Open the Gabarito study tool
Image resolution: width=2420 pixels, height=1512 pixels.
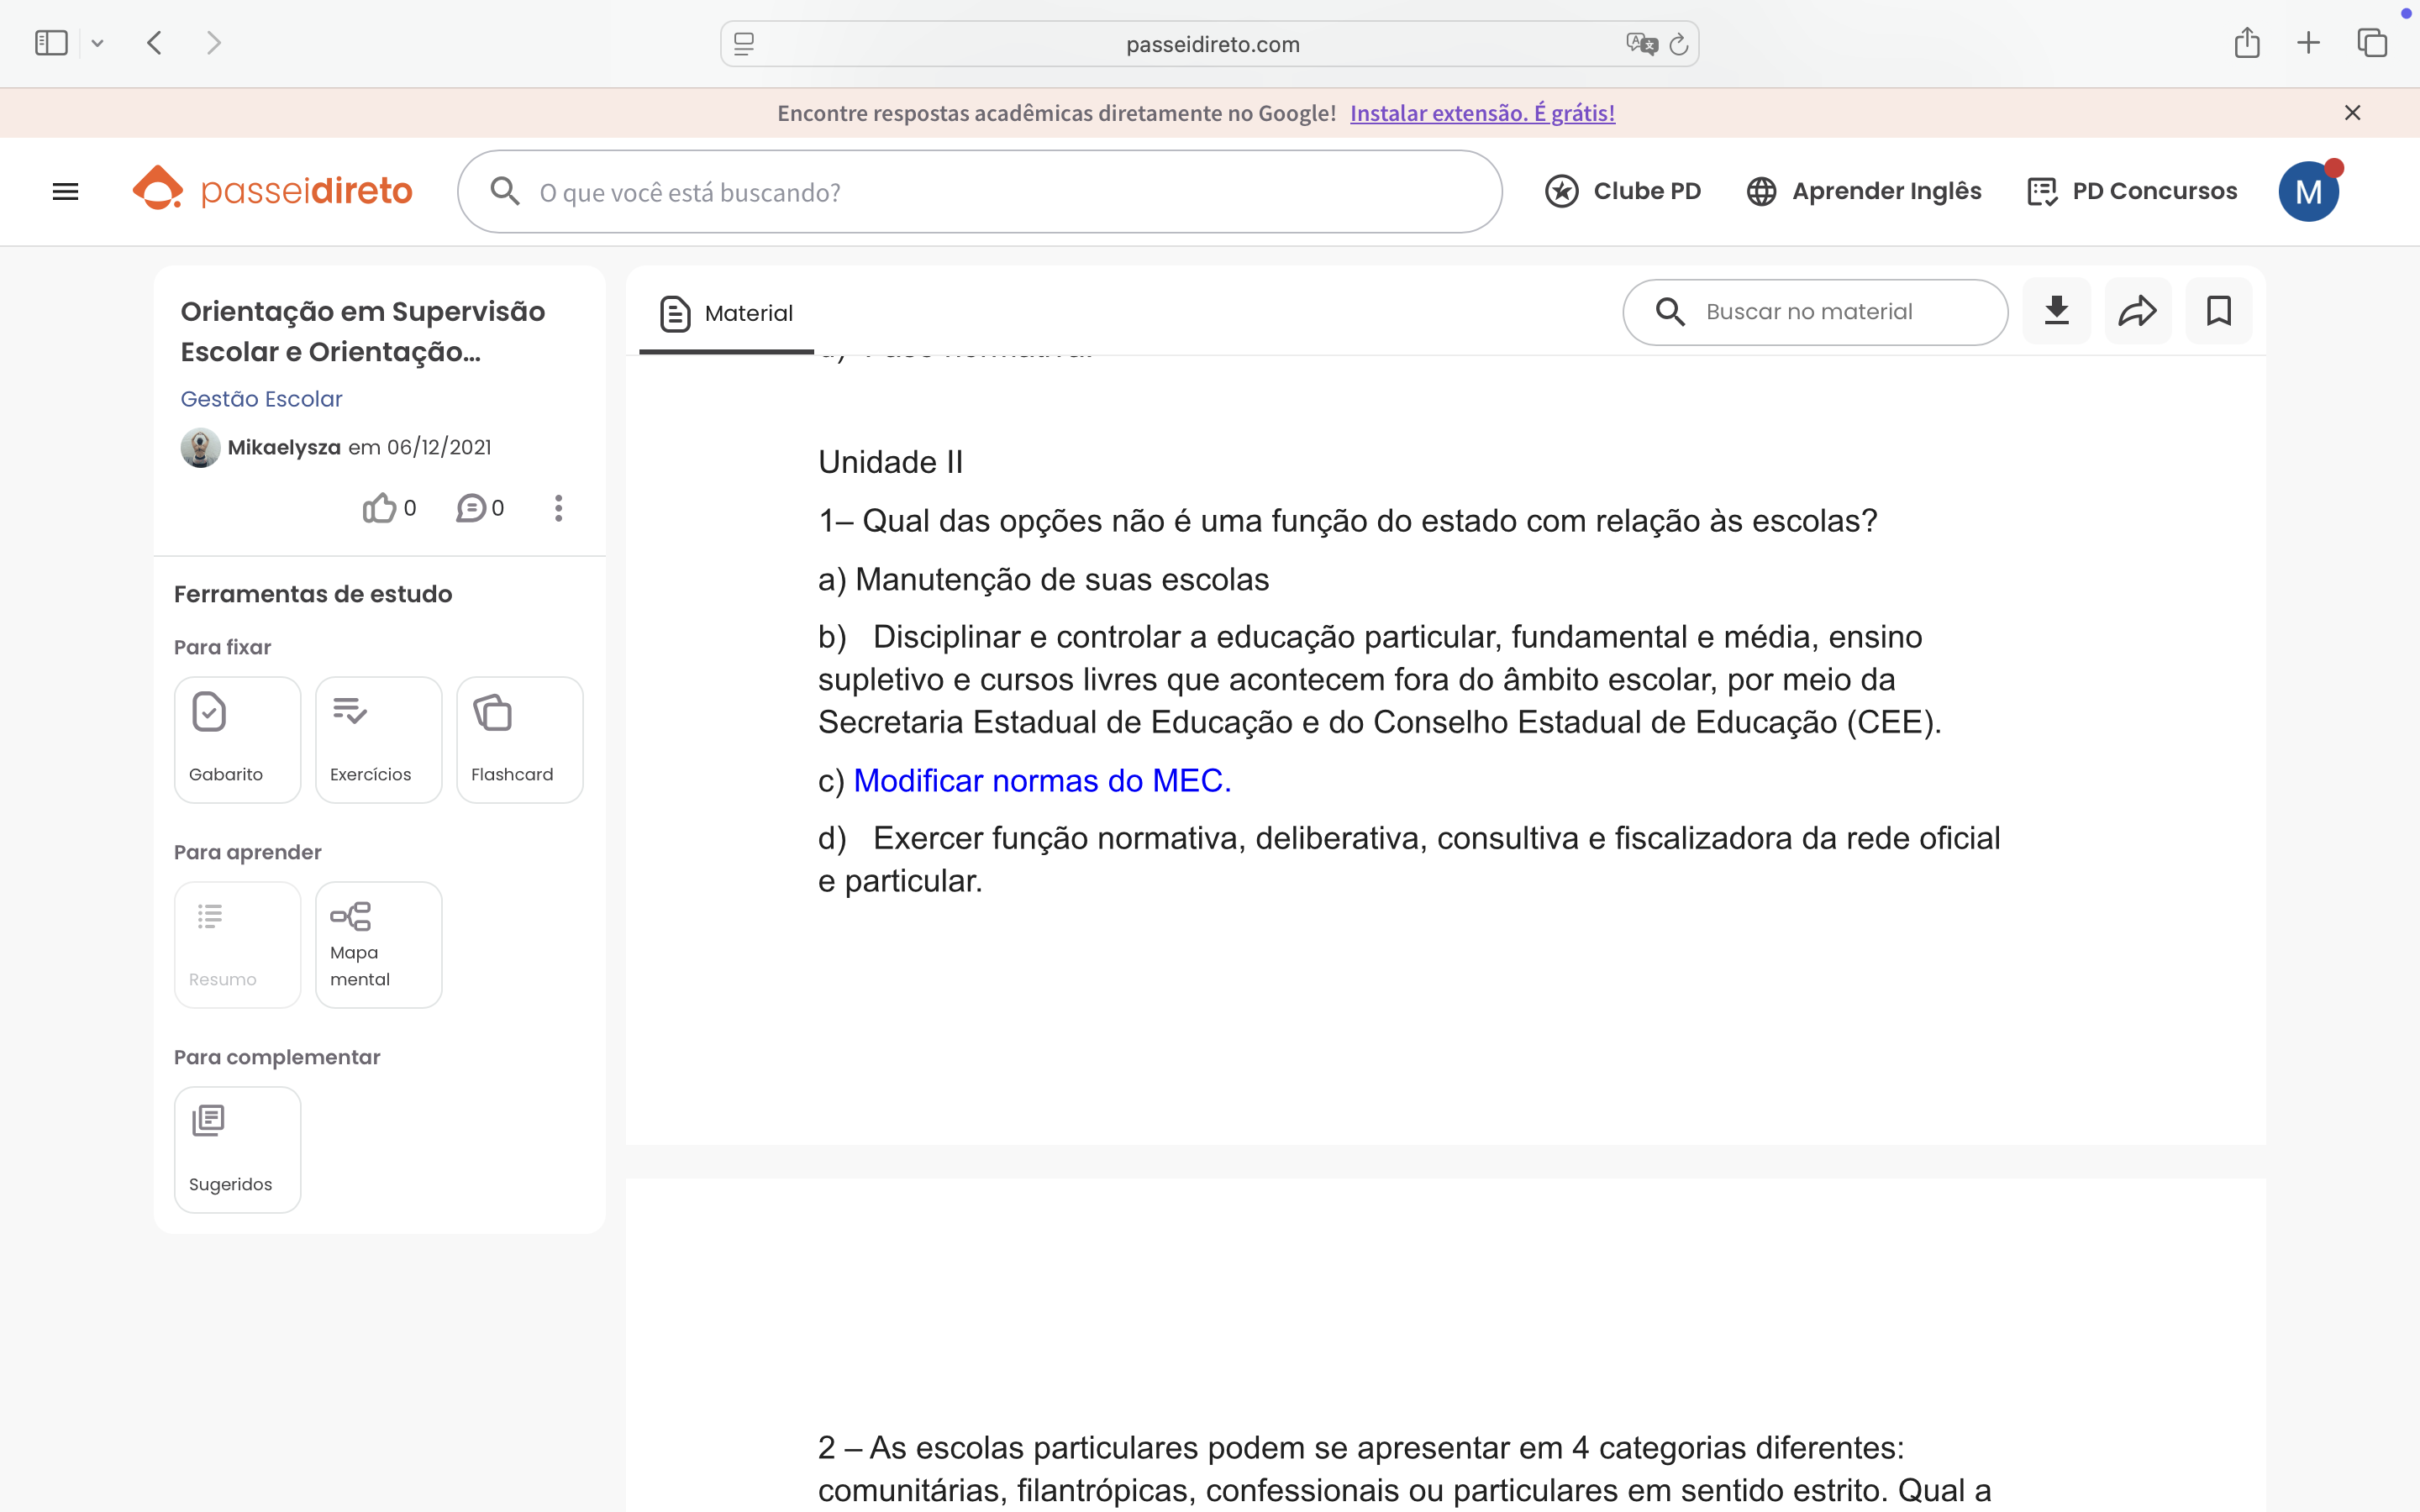click(x=237, y=739)
